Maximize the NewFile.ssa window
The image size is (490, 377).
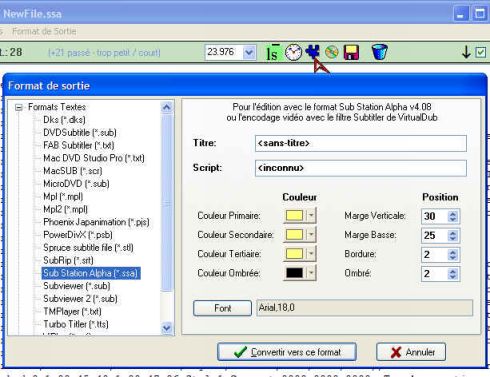480,14
